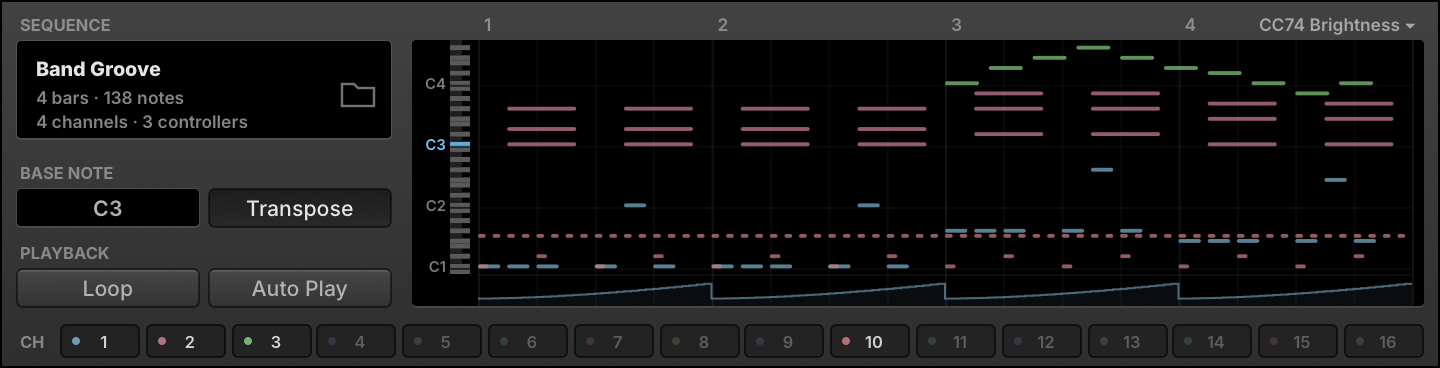The height and width of the screenshot is (368, 1440).
Task: Enable channel 8
Action: [699, 341]
